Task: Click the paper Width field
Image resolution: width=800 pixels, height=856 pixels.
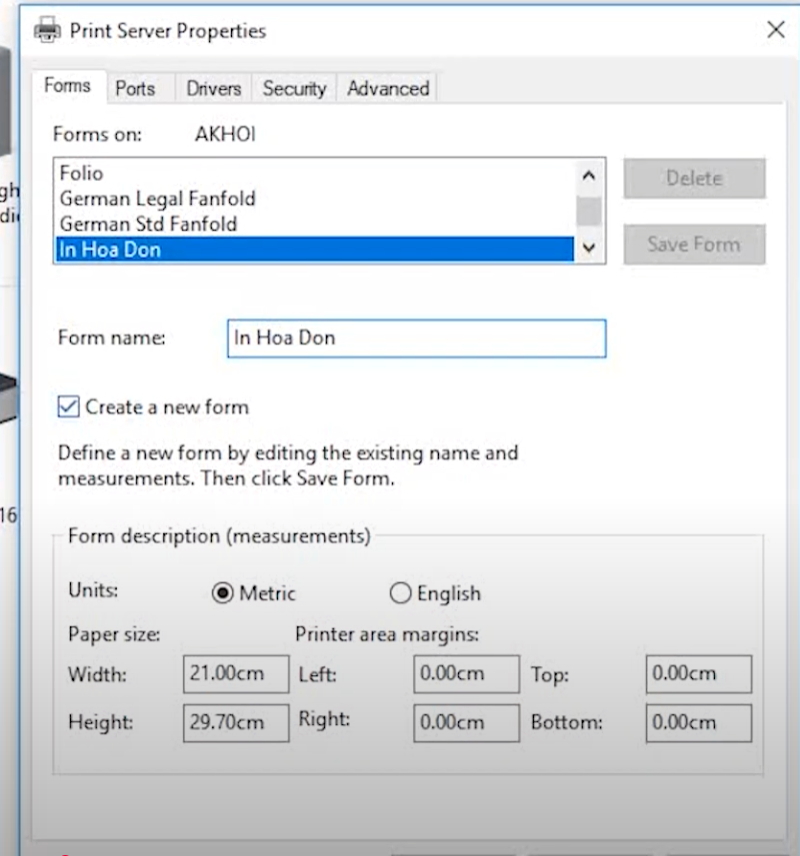Action: pyautogui.click(x=236, y=674)
